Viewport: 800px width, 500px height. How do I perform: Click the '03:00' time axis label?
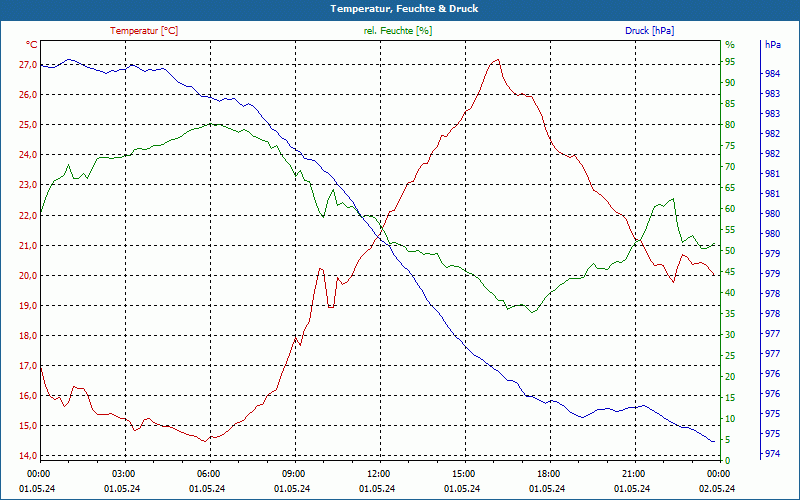tap(122, 473)
